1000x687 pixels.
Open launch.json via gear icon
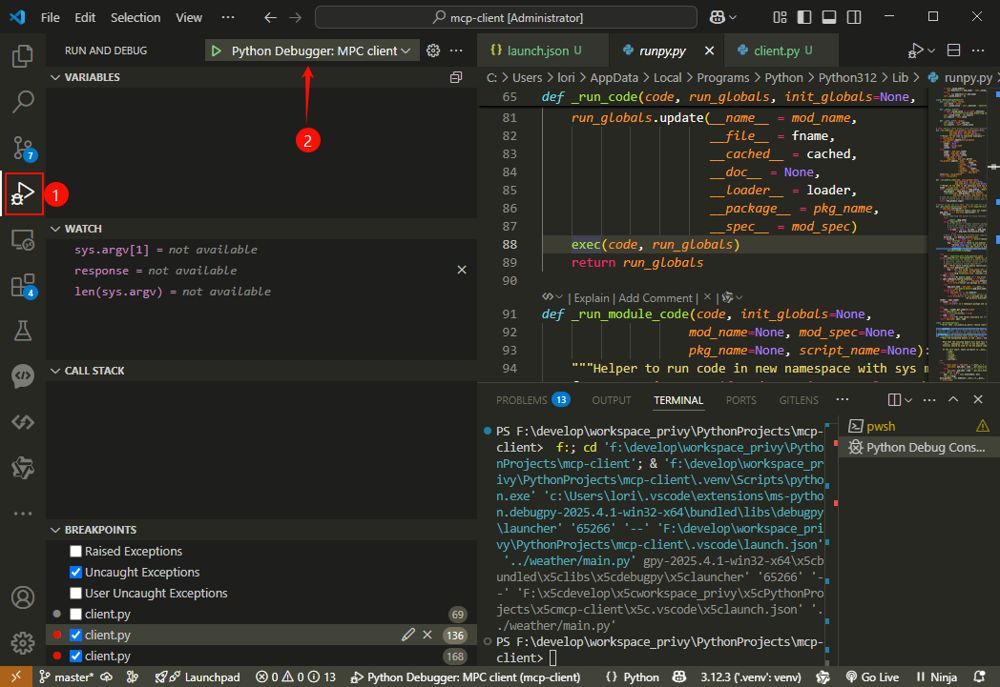pyautogui.click(x=433, y=51)
